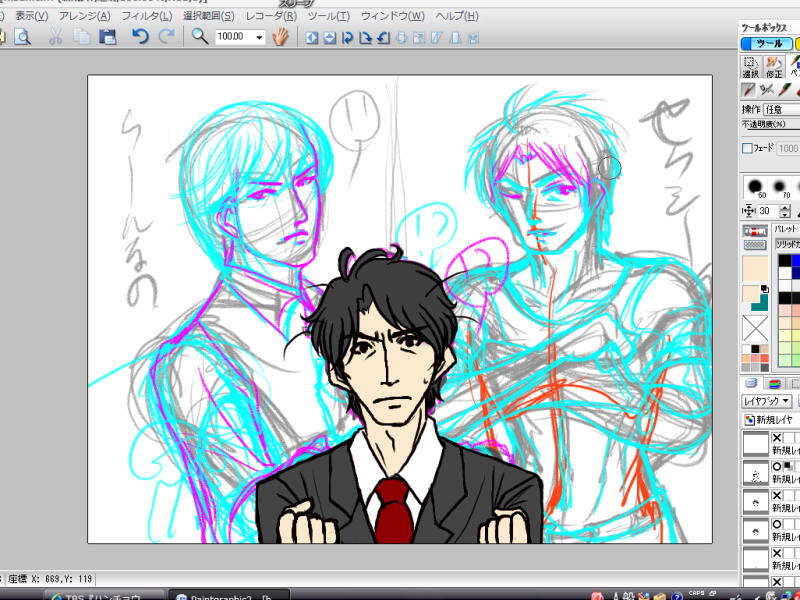Screen dimensions: 800x600
Task: Toggle the O visibility mark of the second layer
Action: 777,466
